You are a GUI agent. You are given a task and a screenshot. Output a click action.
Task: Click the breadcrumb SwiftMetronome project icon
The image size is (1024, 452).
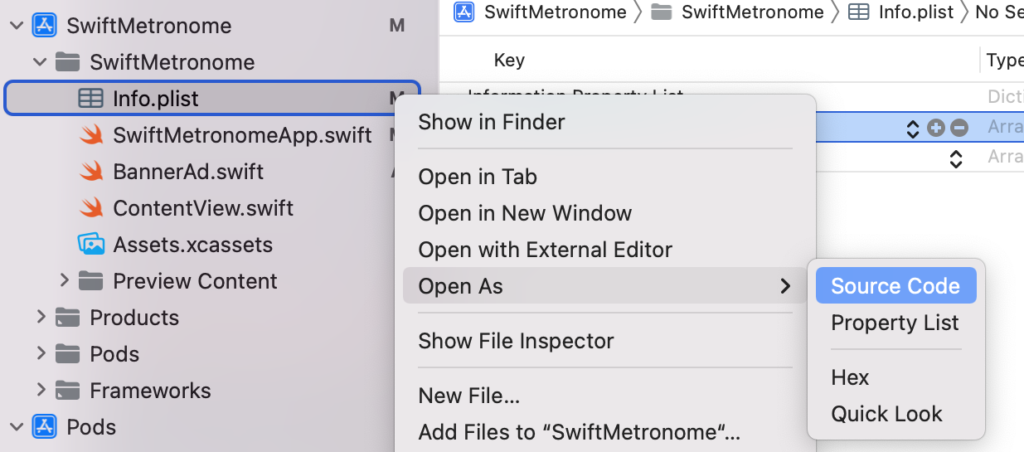(464, 12)
